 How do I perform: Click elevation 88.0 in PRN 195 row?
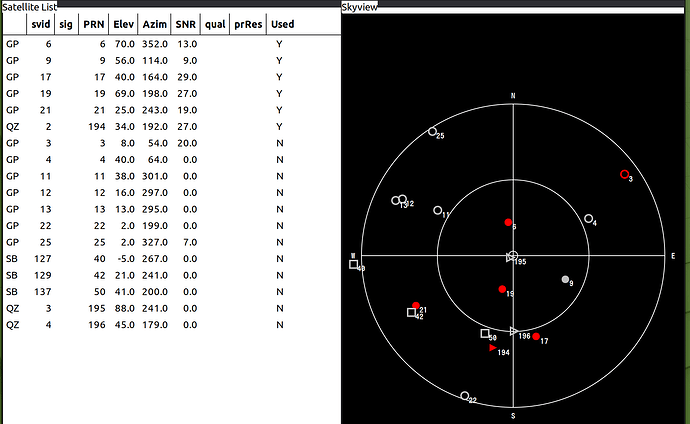[125, 308]
